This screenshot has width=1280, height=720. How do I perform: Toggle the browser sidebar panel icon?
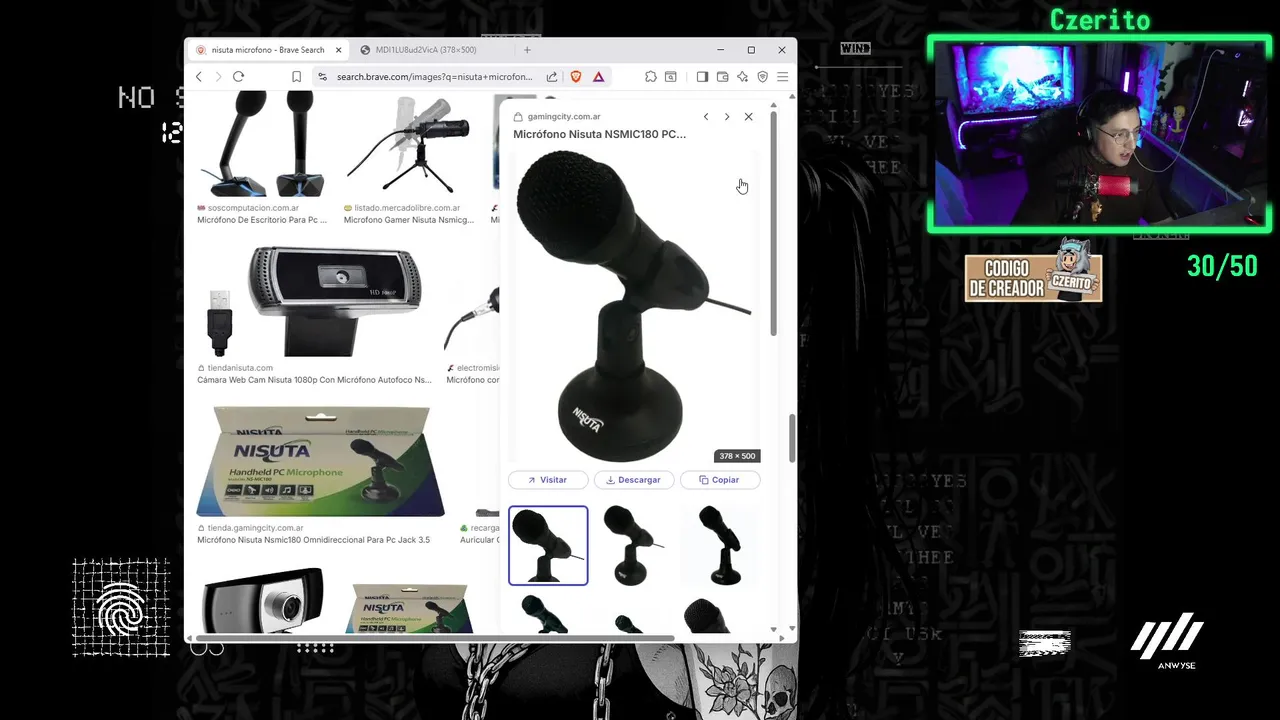[x=702, y=77]
